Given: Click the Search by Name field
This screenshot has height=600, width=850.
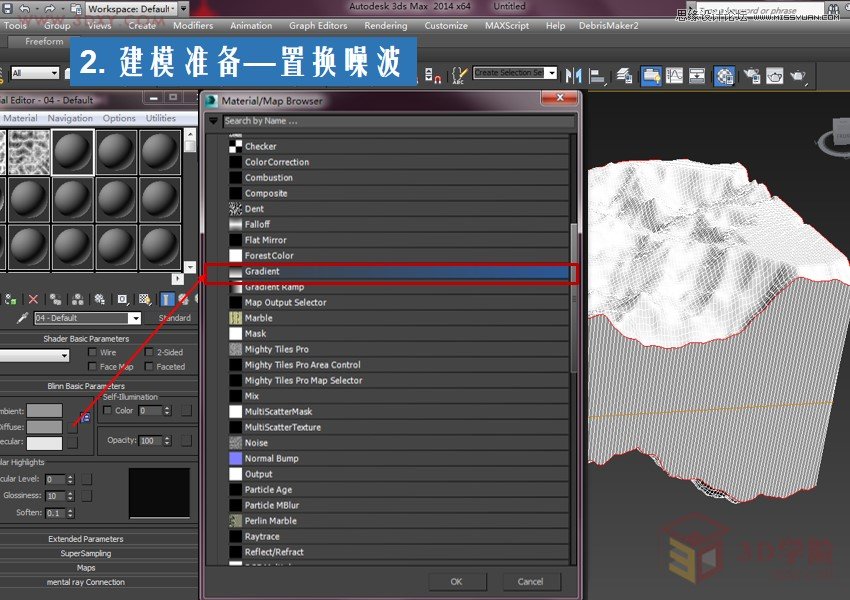Looking at the screenshot, I should pyautogui.click(x=398, y=121).
